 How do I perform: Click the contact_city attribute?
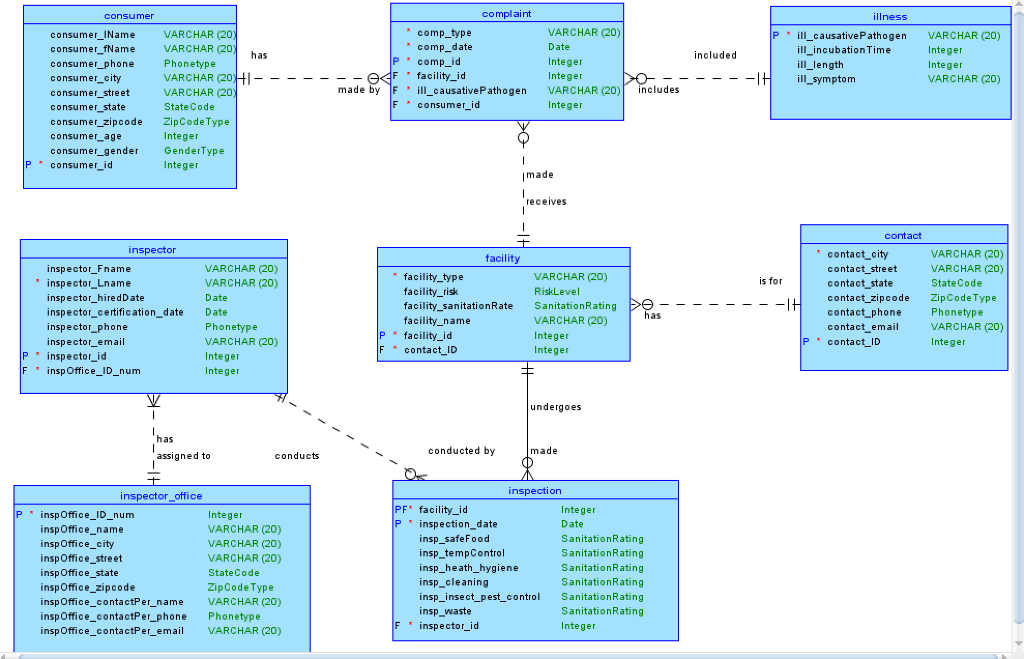pos(857,255)
